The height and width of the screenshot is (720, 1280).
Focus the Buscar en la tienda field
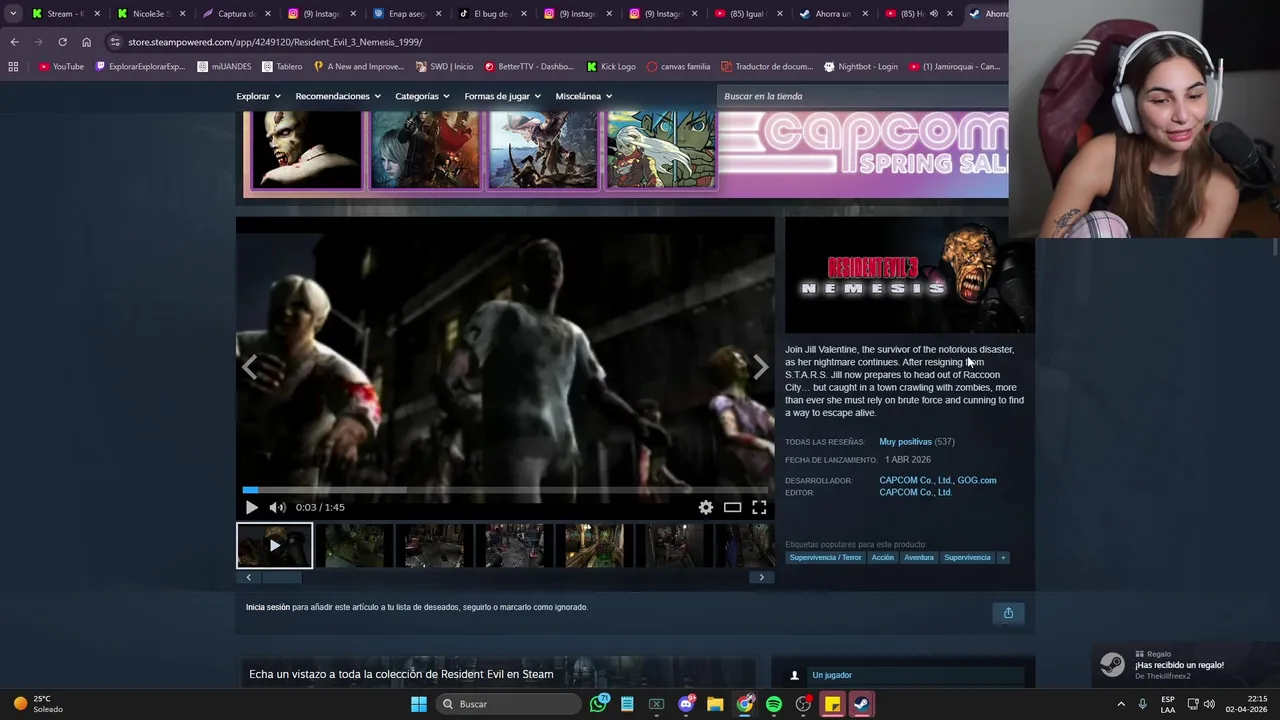point(862,96)
